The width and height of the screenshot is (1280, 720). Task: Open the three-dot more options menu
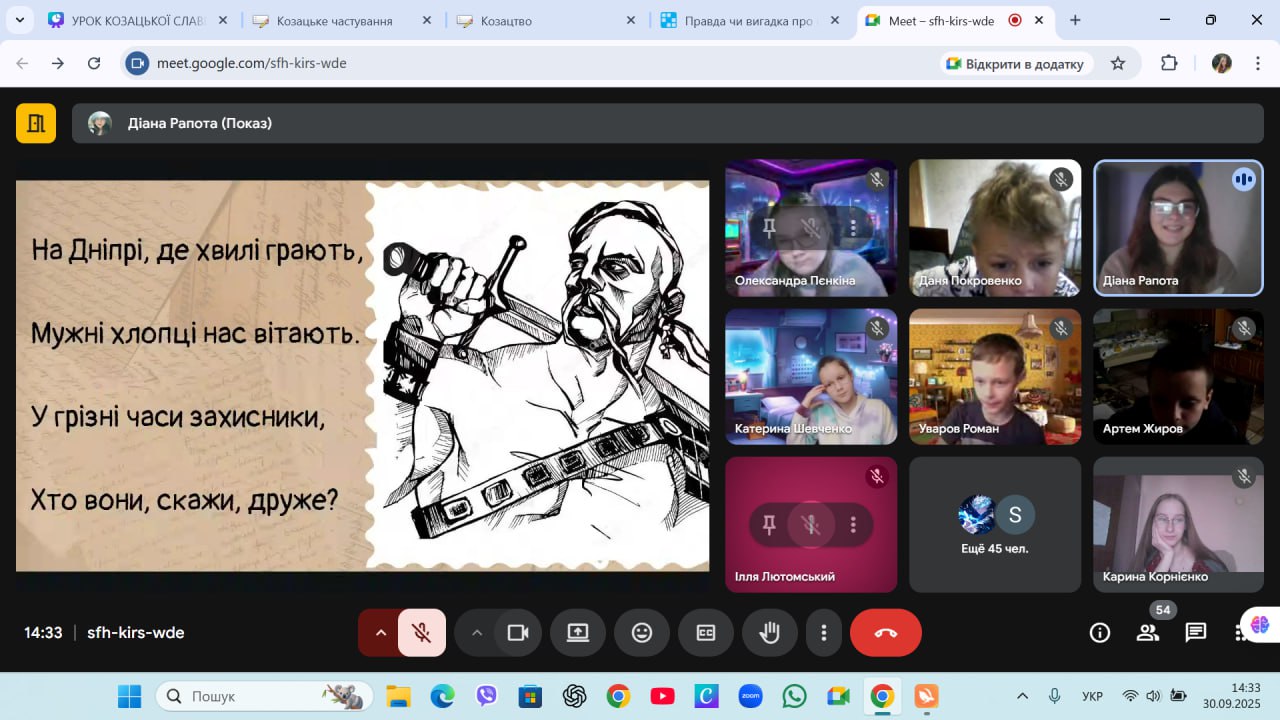click(x=823, y=633)
